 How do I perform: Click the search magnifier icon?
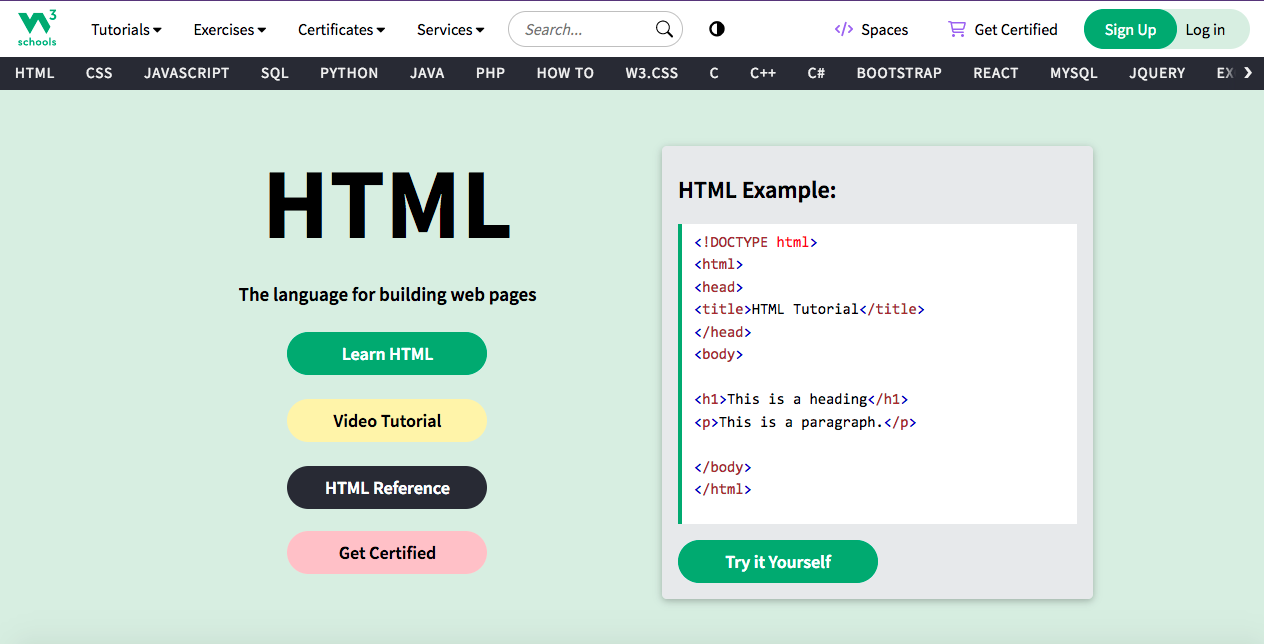point(663,29)
